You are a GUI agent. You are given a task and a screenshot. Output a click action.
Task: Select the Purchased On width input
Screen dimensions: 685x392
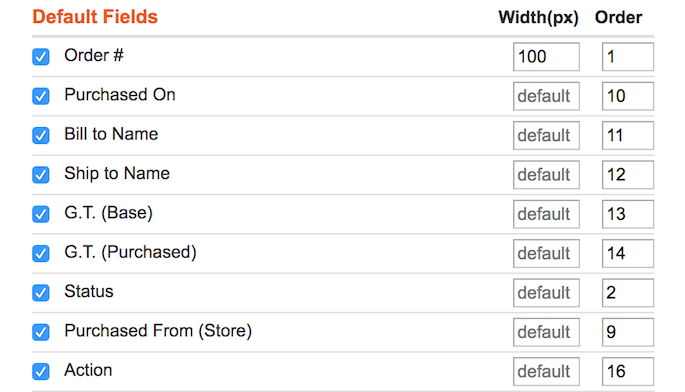click(546, 96)
